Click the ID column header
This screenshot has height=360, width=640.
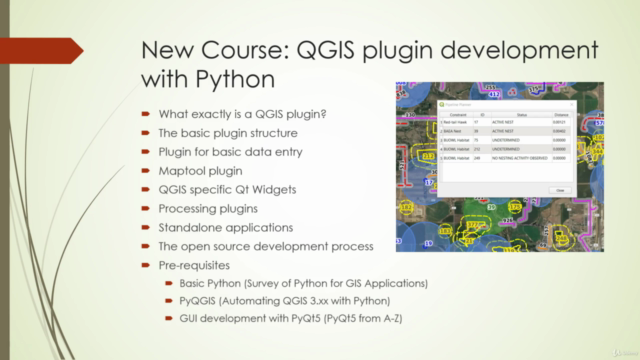click(x=482, y=115)
